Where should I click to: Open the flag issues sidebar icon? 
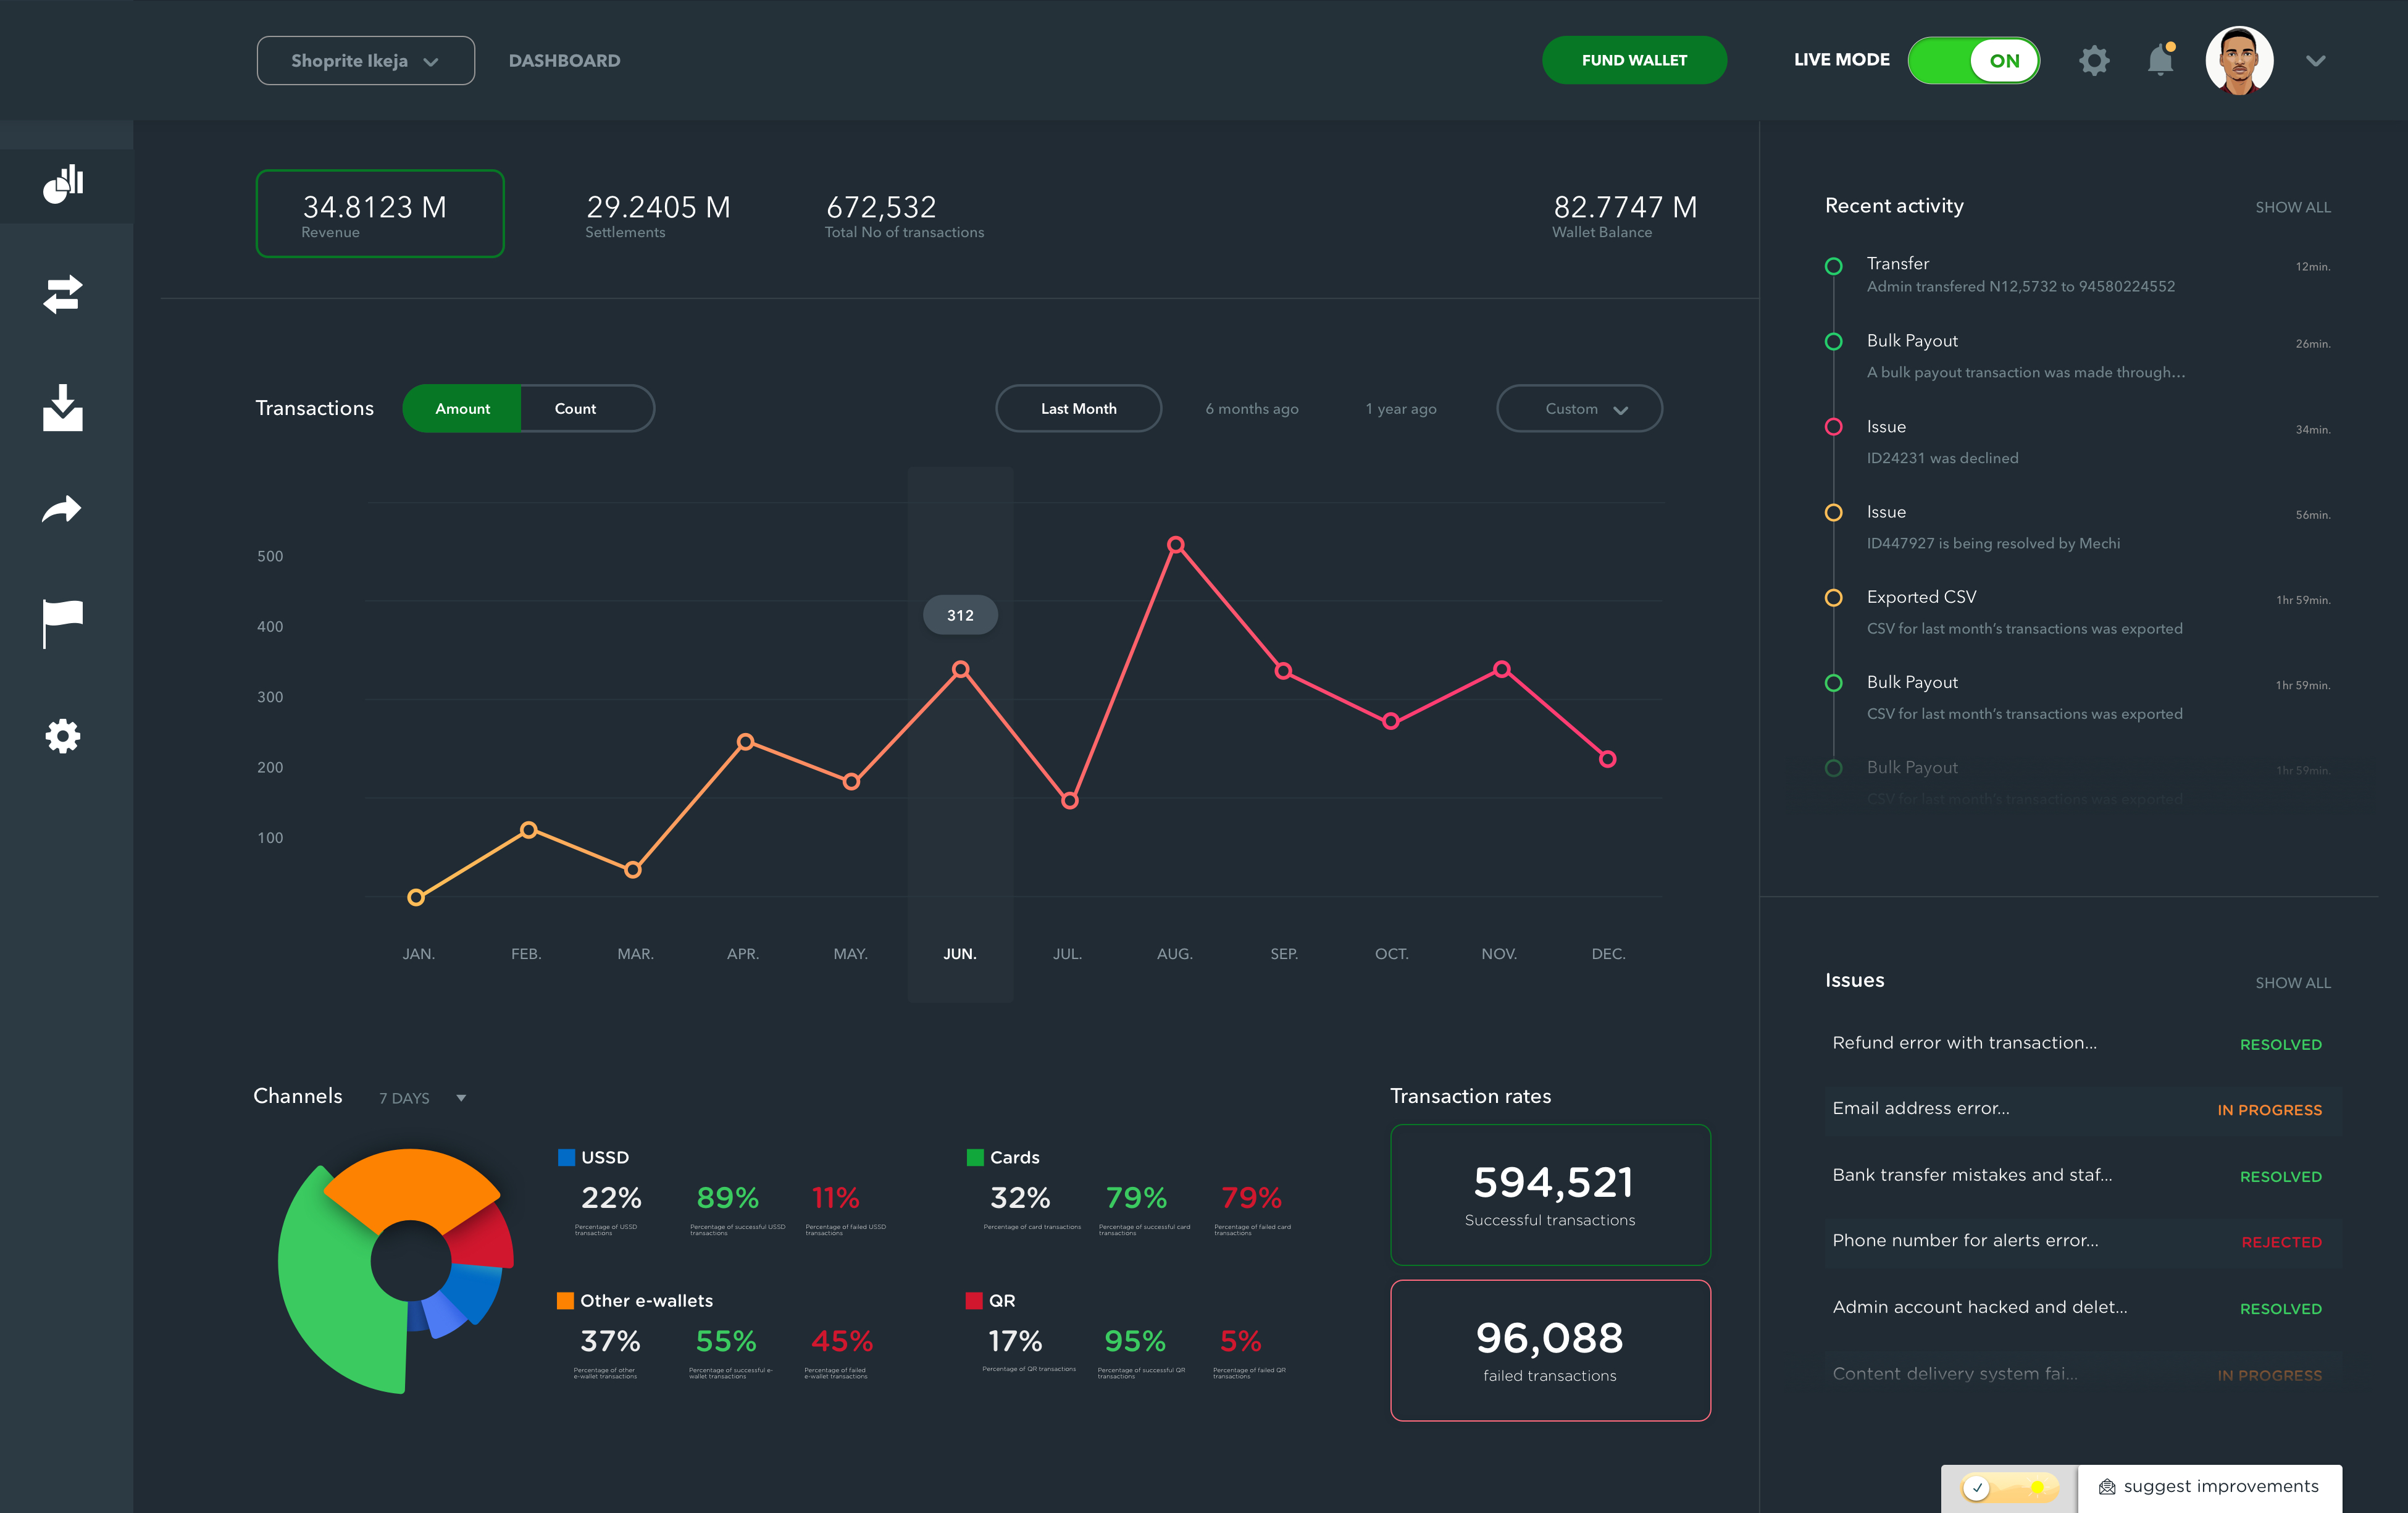62,624
